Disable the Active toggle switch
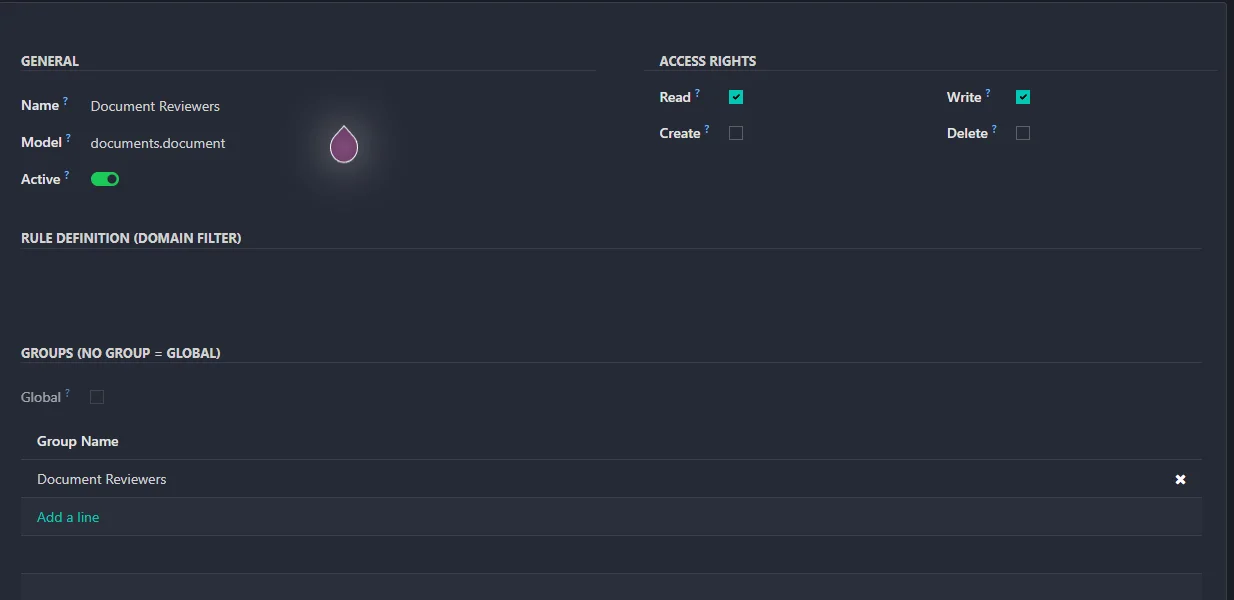The width and height of the screenshot is (1234, 600). pyautogui.click(x=105, y=179)
